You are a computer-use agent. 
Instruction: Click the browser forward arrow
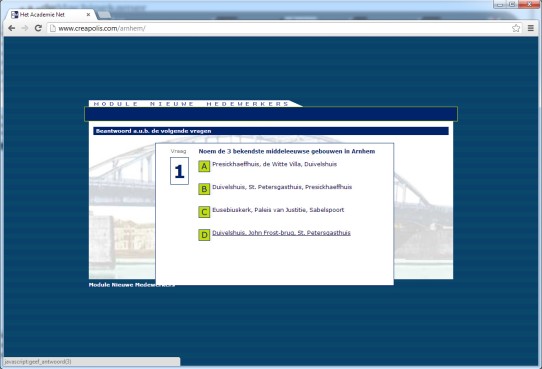coord(25,28)
